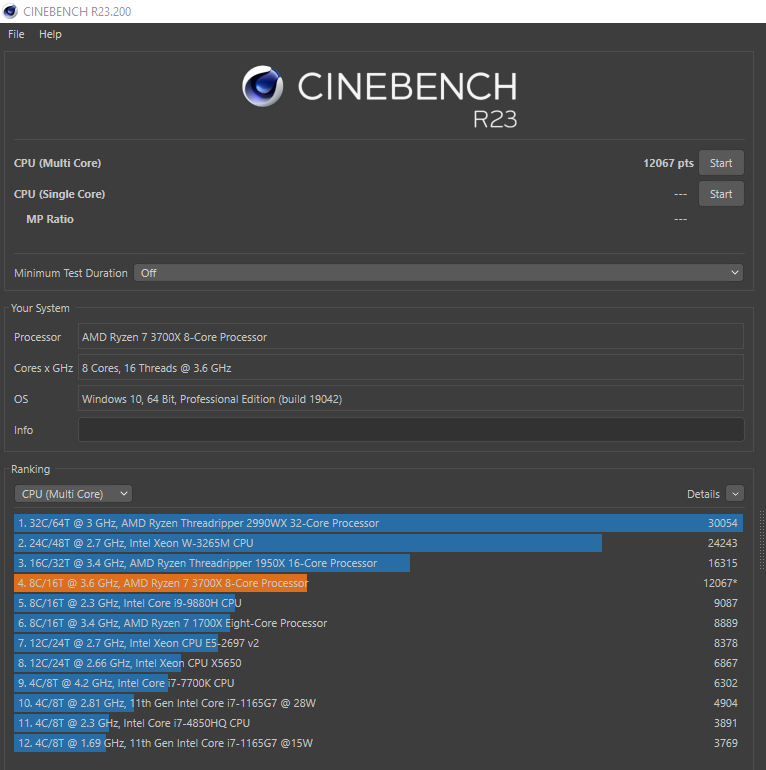Select the Core i7-4850HQ ranking row

[379, 723]
